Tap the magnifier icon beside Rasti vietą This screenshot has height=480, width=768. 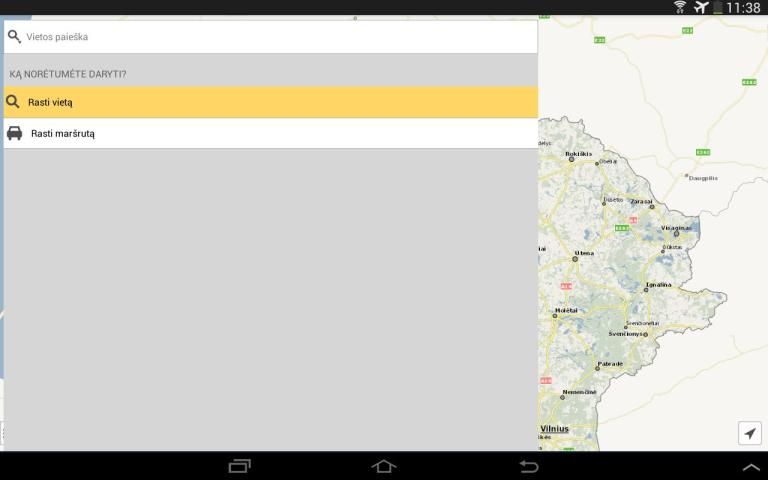(13, 101)
